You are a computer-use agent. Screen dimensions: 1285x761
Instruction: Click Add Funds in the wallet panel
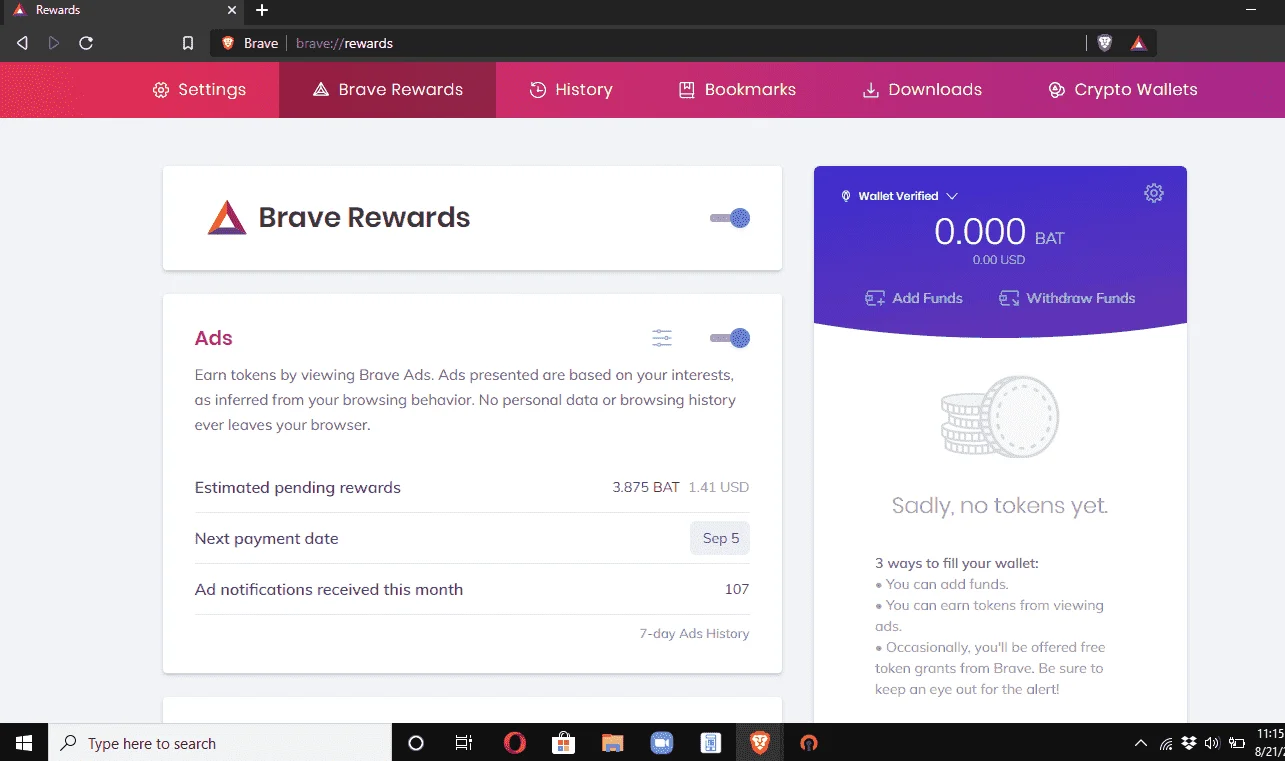click(914, 298)
